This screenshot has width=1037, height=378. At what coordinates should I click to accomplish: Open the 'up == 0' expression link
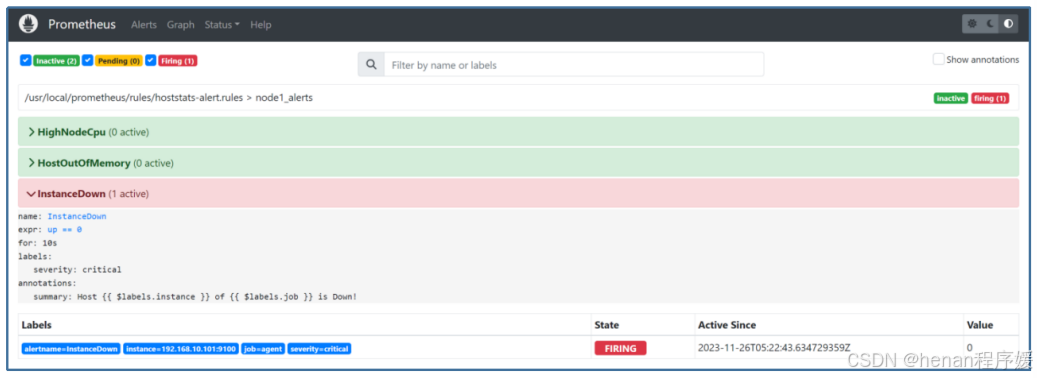tap(65, 229)
